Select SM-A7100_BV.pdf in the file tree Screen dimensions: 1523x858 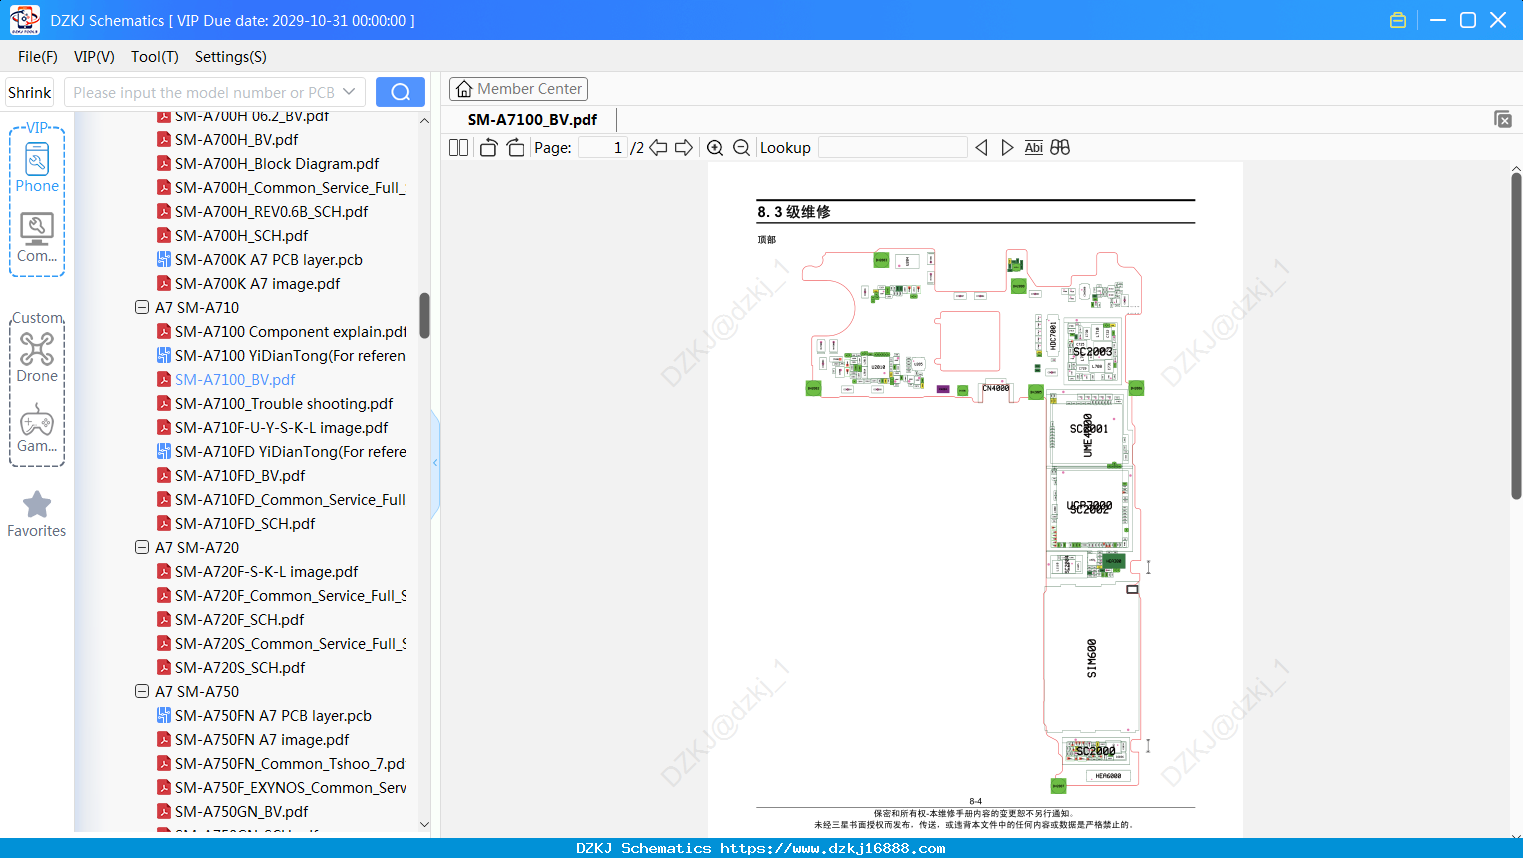235,380
